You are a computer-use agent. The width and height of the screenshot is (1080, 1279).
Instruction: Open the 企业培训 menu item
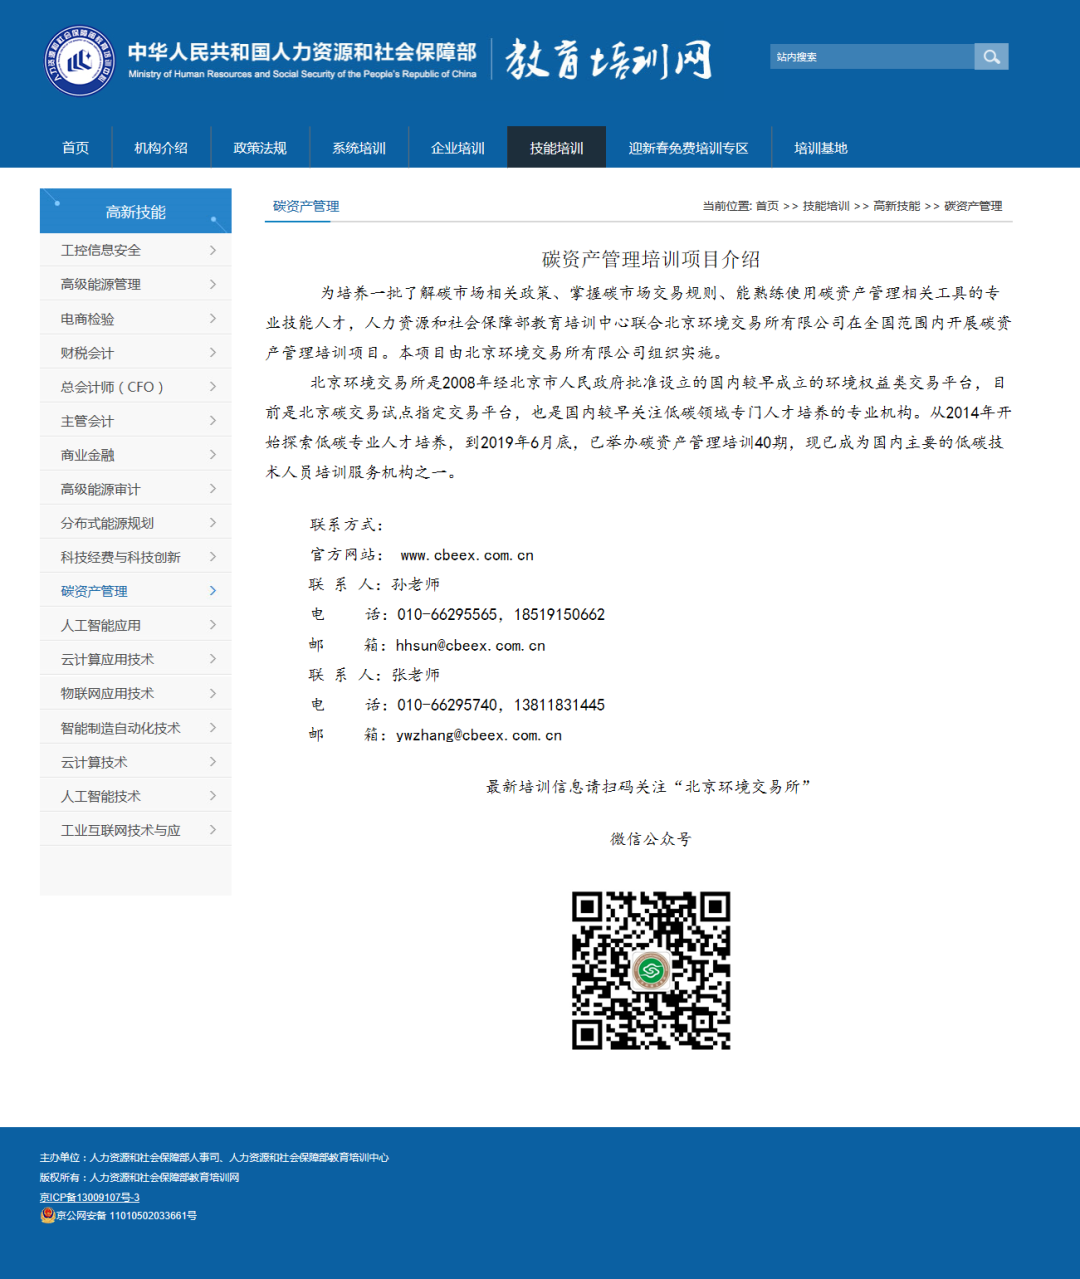tap(457, 147)
